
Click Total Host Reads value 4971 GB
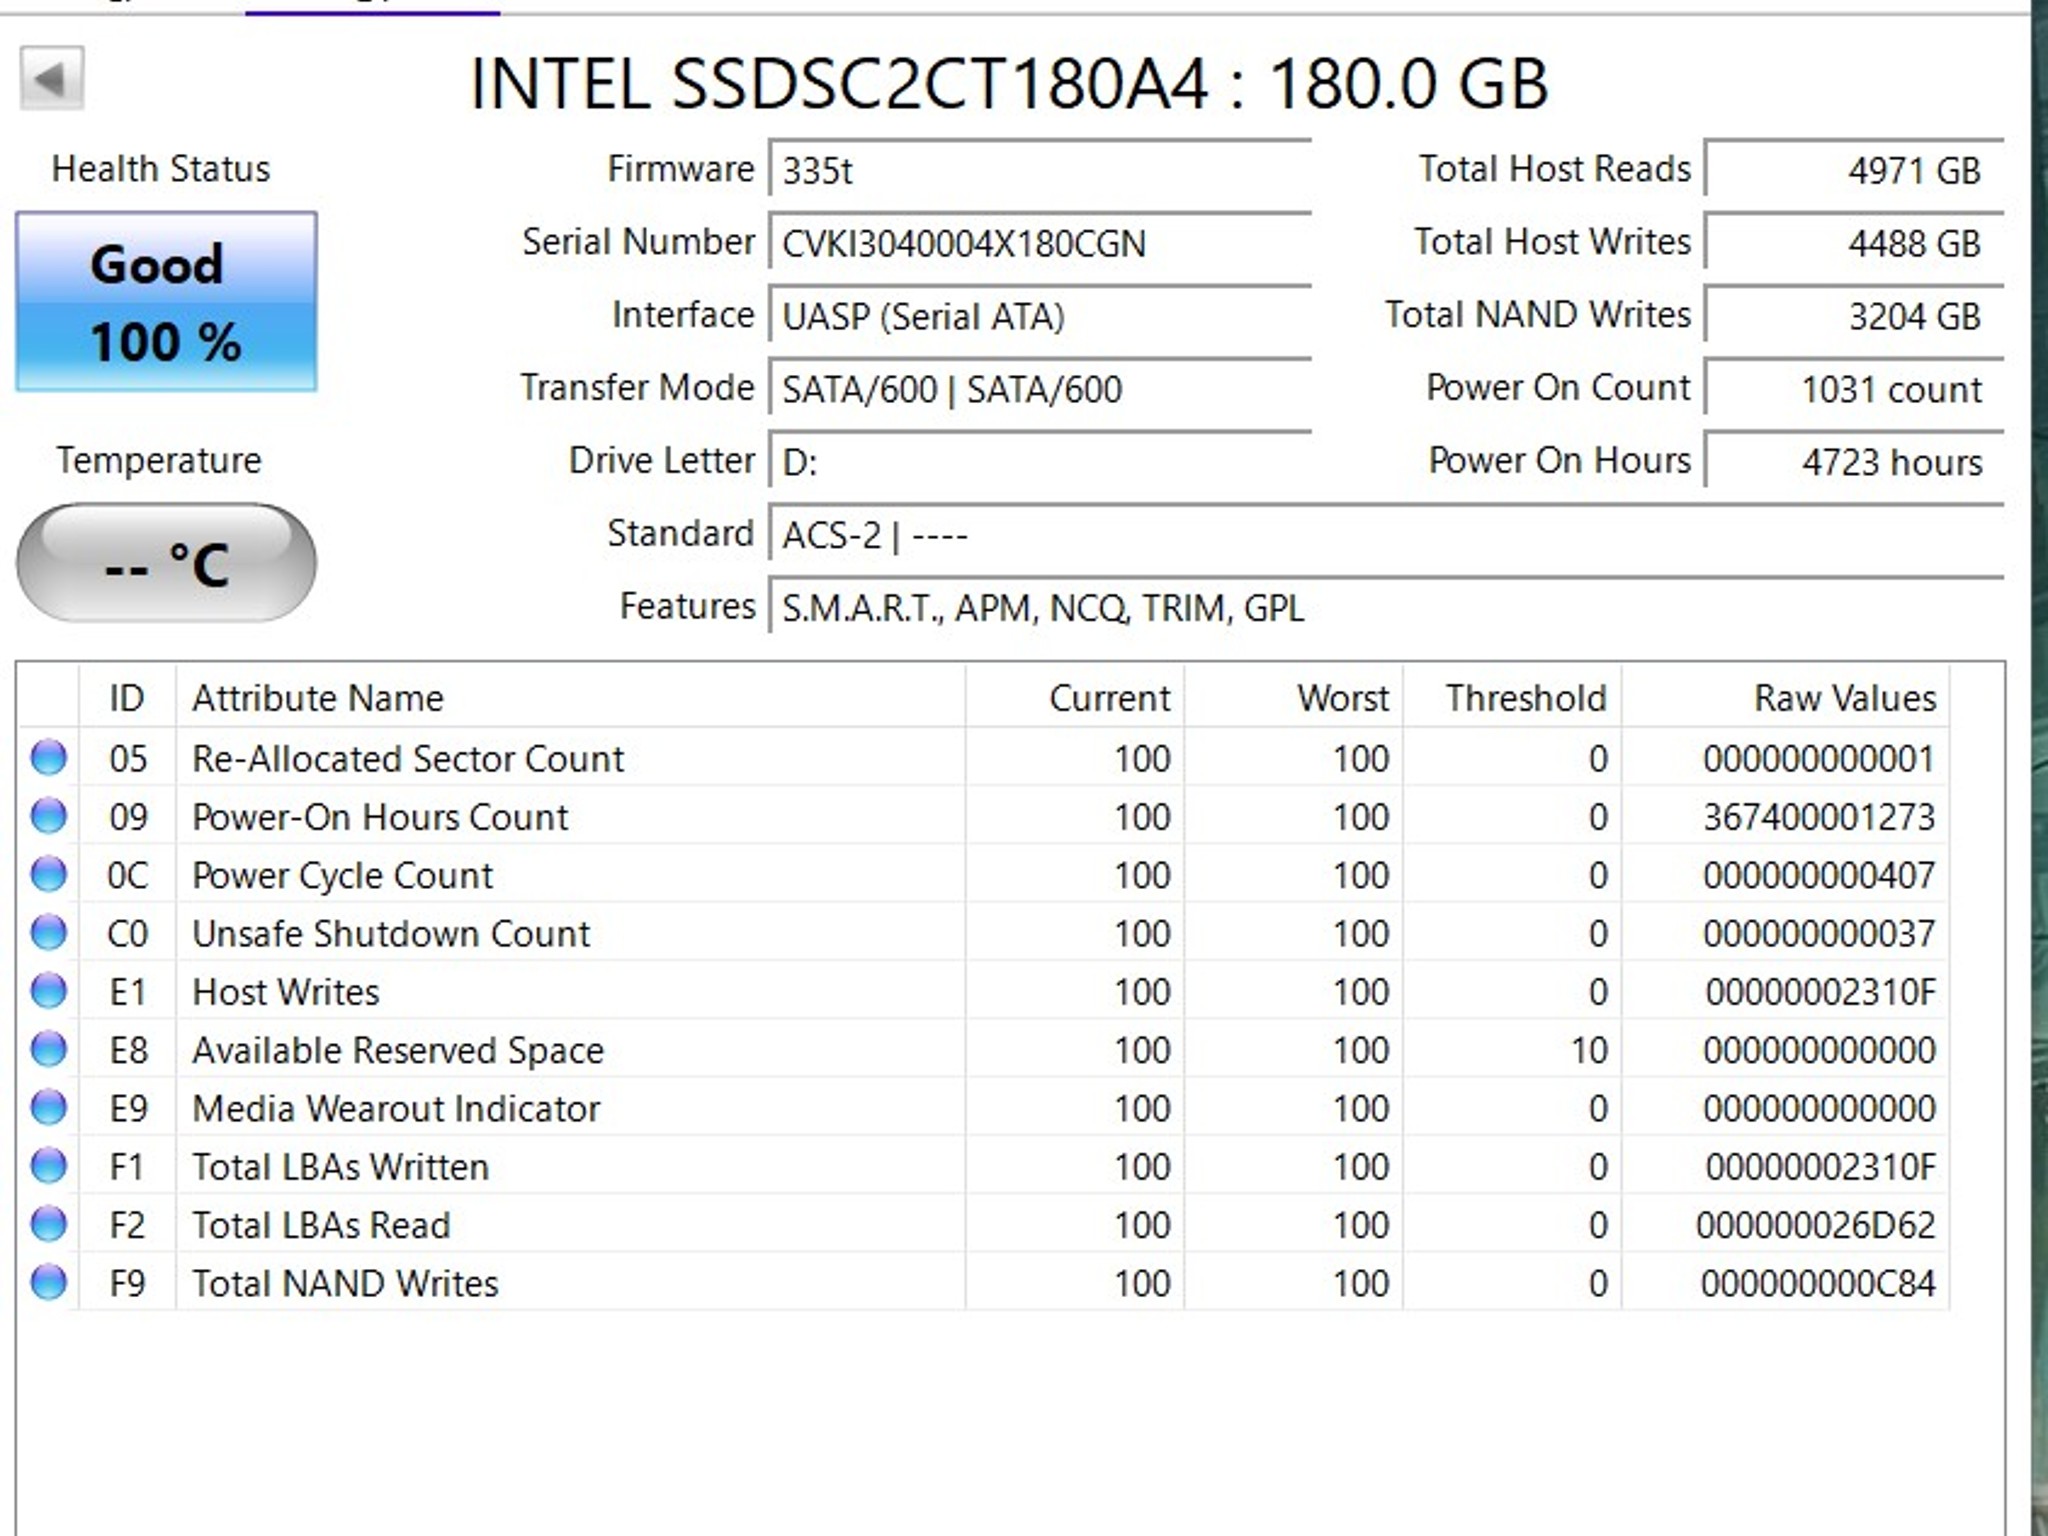1854,169
